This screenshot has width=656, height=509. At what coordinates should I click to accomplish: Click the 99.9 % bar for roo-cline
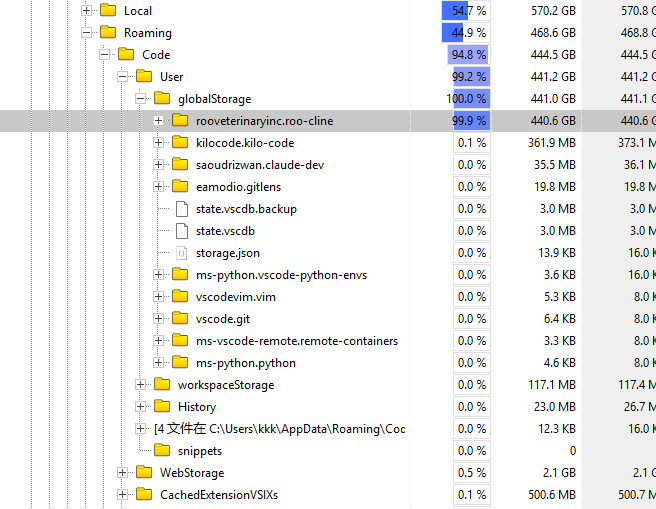tap(472, 120)
